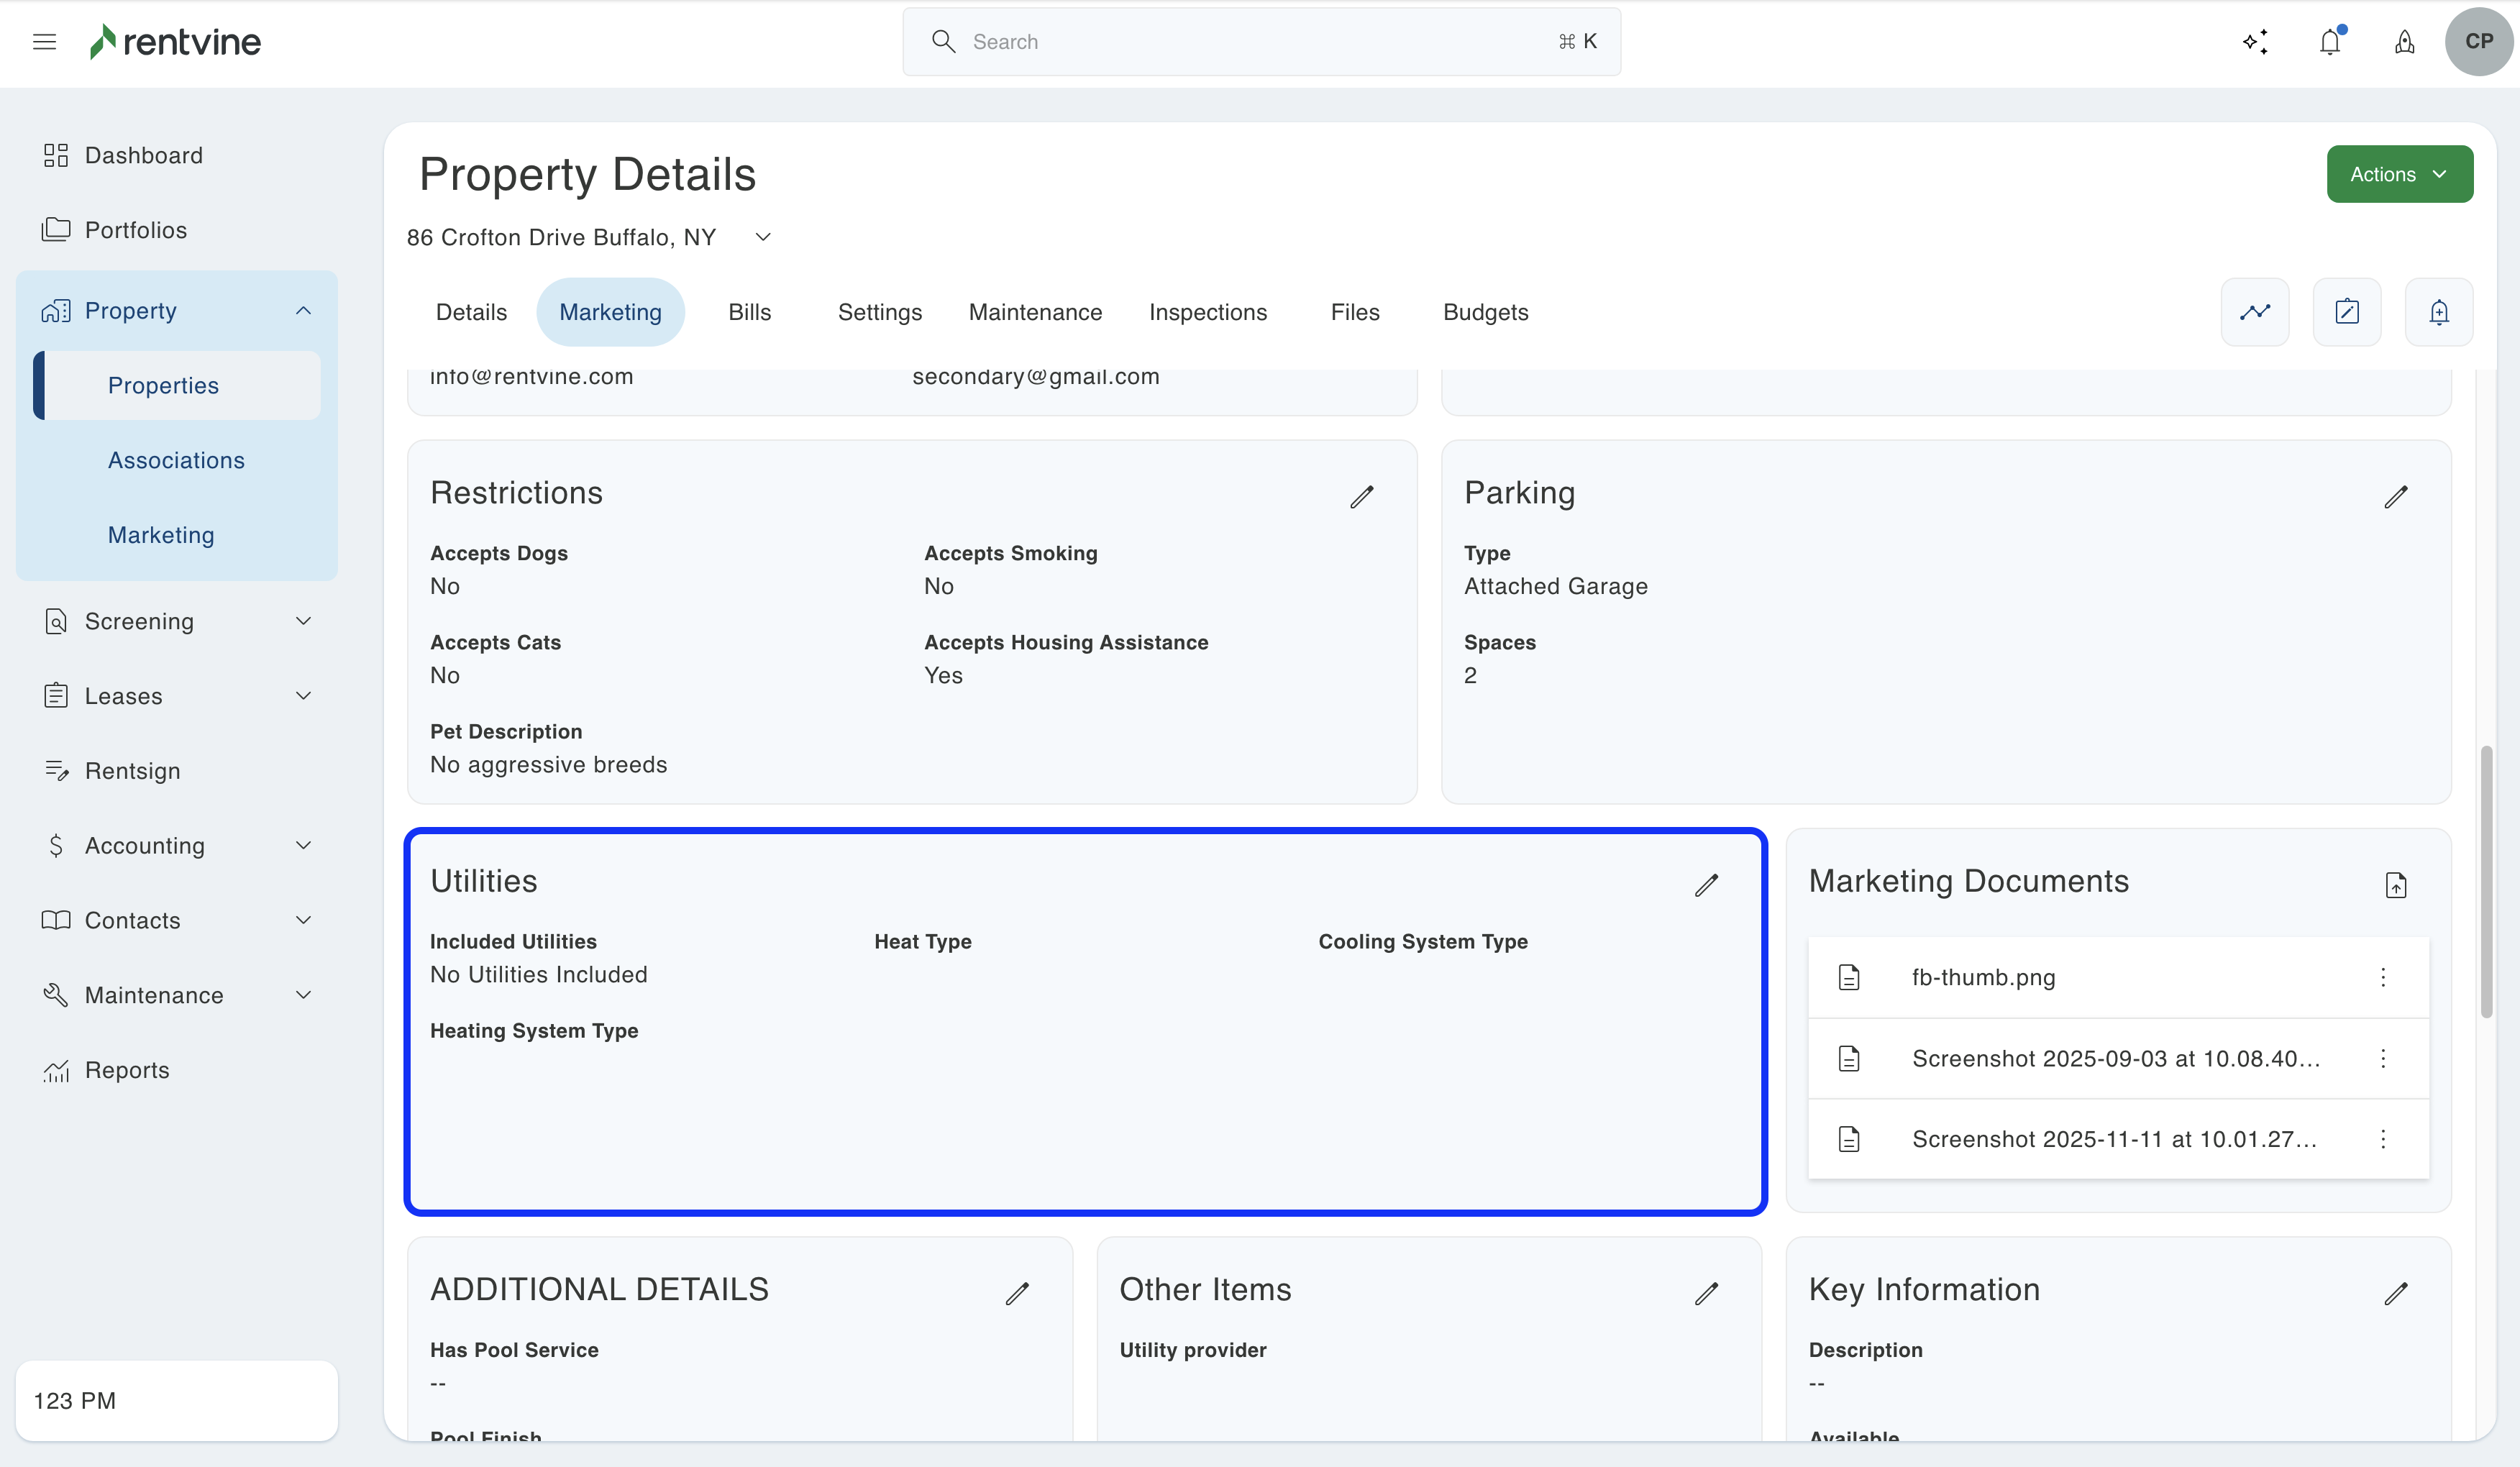Click the rocket icon in header

2404,42
